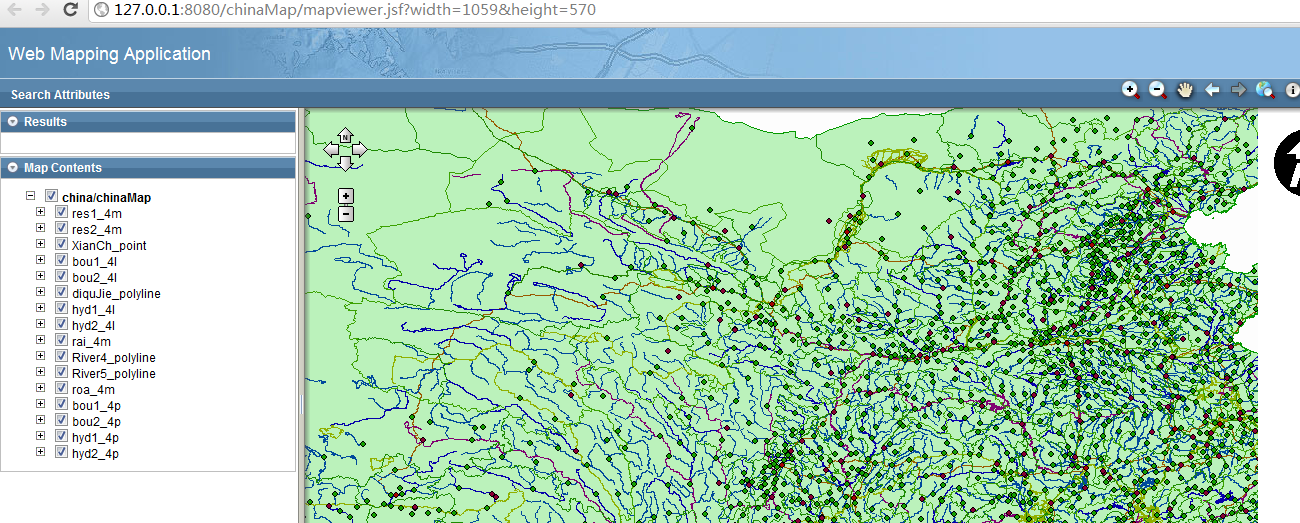This screenshot has width=1300, height=523.
Task: Pan map north with N arrow
Action: [x=345, y=135]
